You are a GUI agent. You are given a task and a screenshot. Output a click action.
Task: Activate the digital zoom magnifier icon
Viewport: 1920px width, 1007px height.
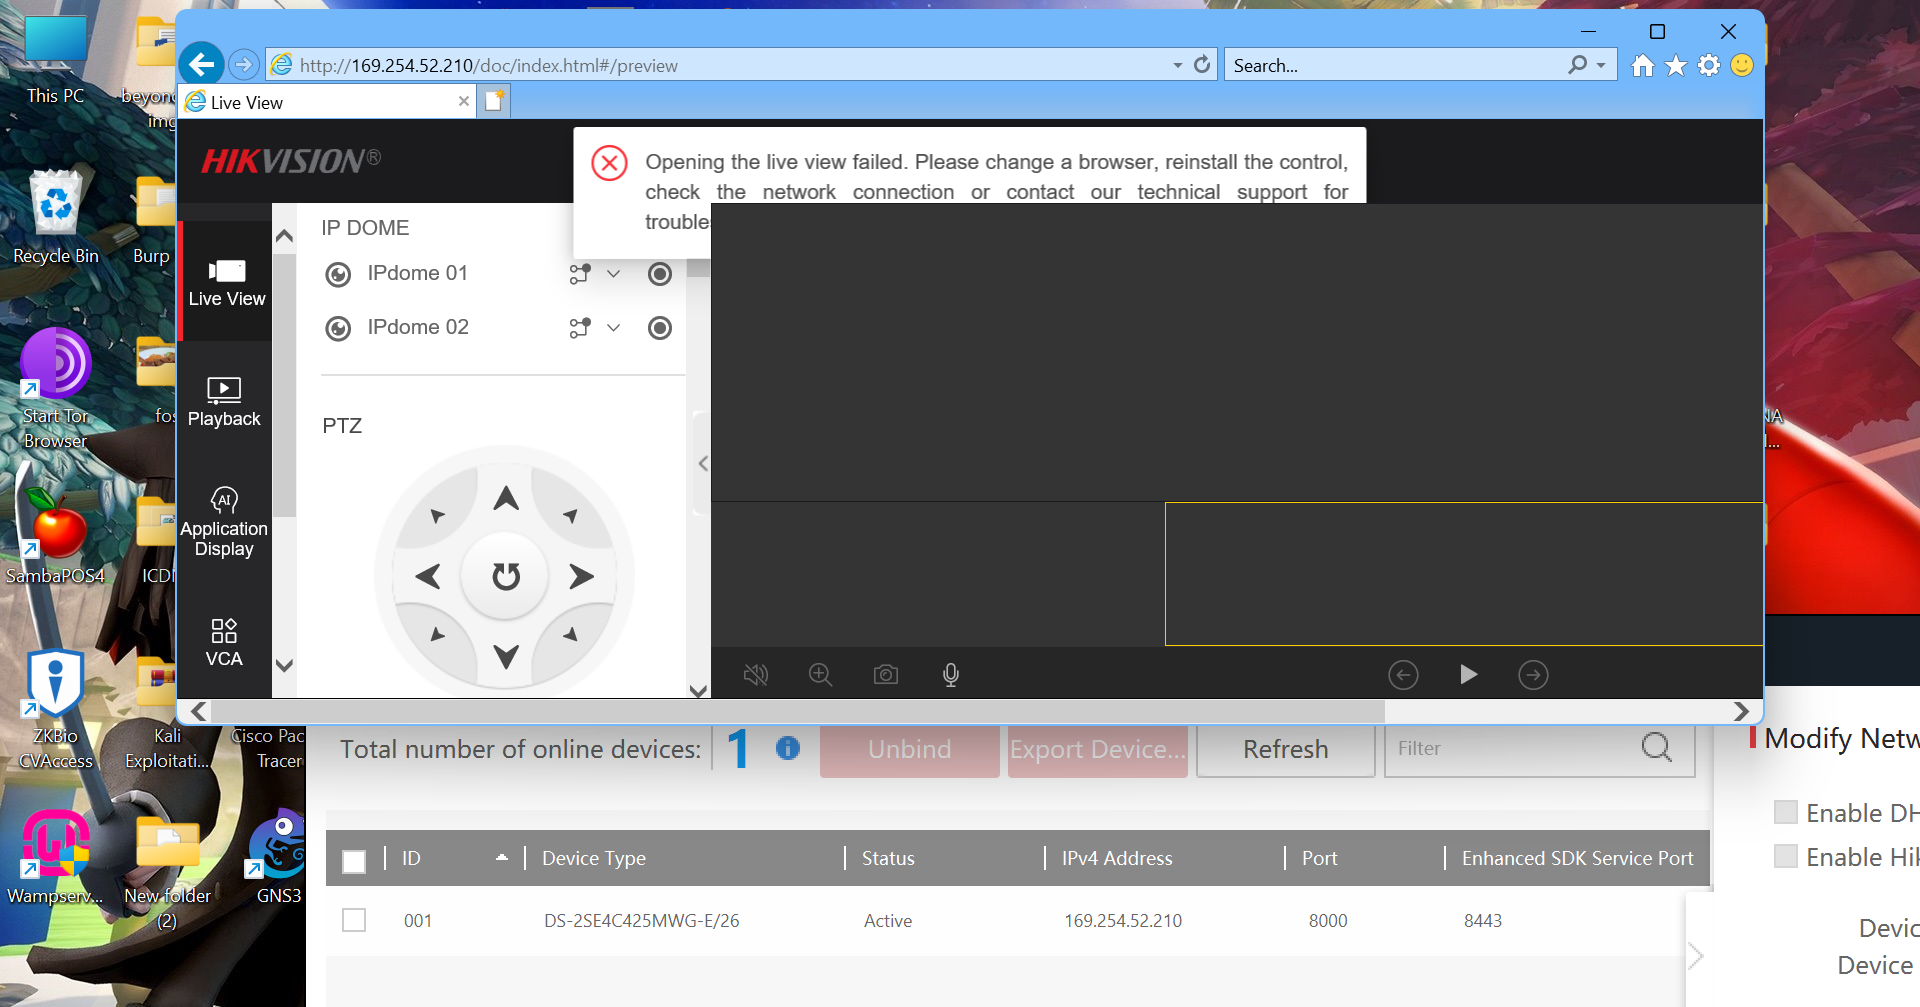[x=821, y=674]
